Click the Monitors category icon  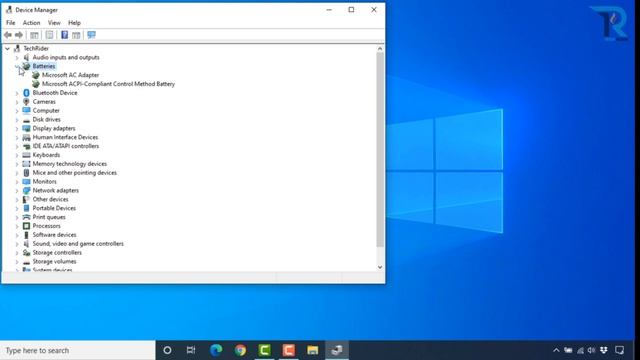click(x=27, y=182)
